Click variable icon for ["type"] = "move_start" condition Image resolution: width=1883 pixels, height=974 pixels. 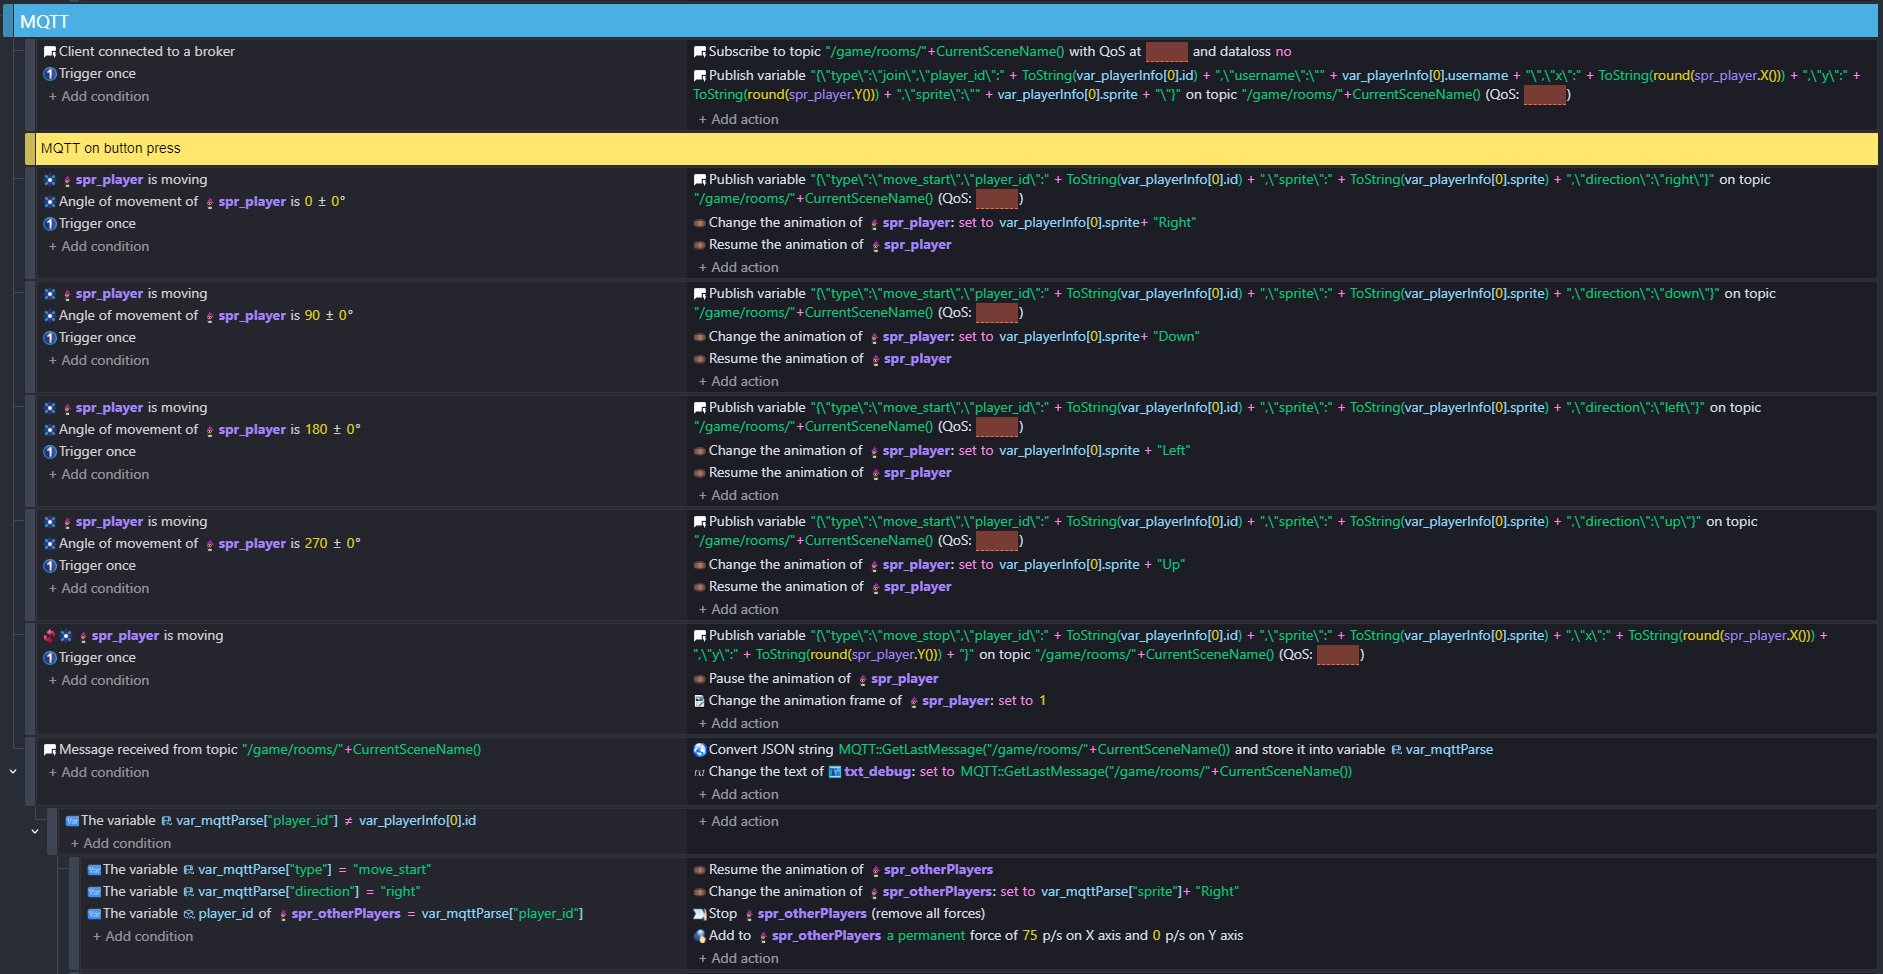94,870
